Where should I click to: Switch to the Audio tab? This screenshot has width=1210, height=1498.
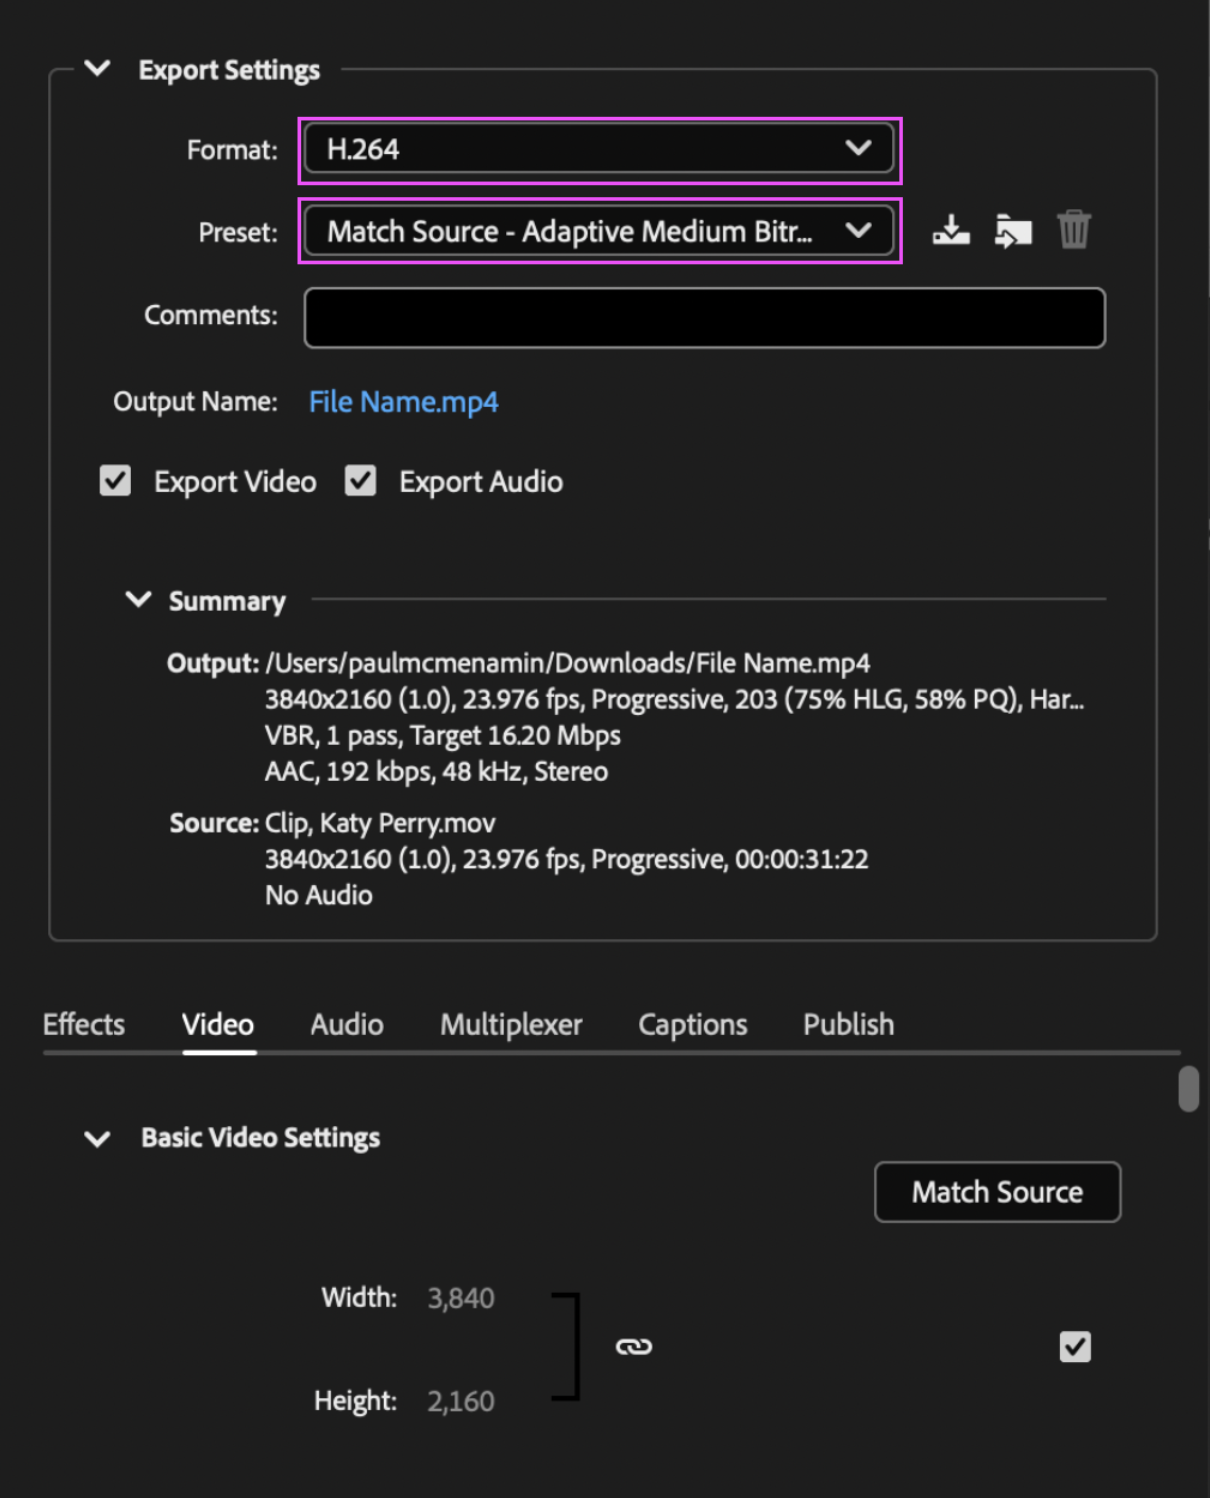pos(346,1024)
